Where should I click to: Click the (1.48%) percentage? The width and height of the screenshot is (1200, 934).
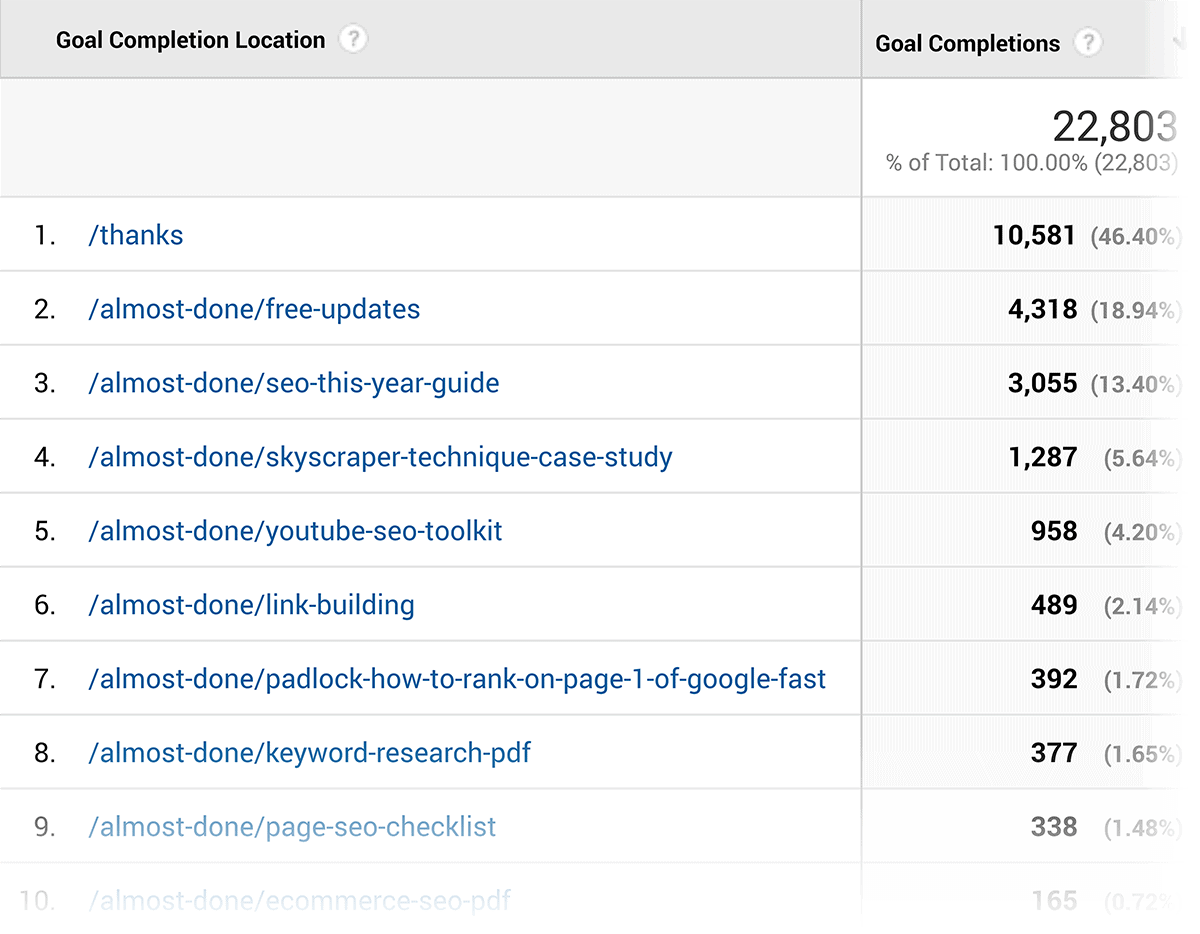pyautogui.click(x=1143, y=828)
